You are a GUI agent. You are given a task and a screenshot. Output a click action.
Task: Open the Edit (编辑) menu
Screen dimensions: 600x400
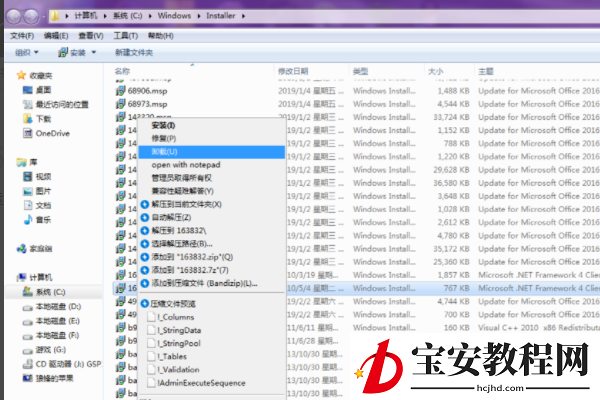56,36
